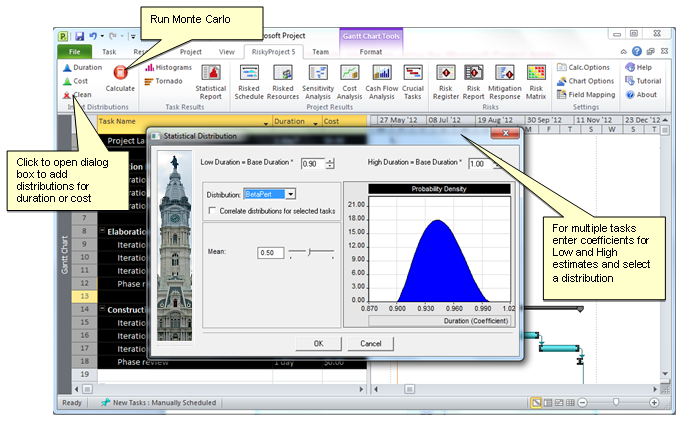
Task: Click the Save icon in quick access toolbar
Action: (80, 36)
